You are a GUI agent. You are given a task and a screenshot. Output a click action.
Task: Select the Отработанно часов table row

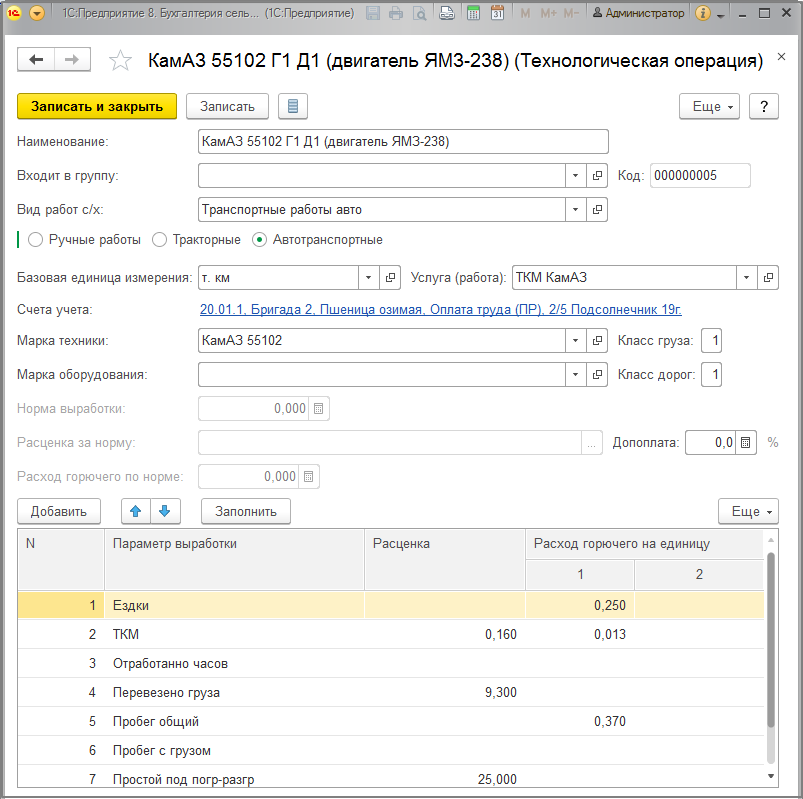pyautogui.click(x=391, y=663)
